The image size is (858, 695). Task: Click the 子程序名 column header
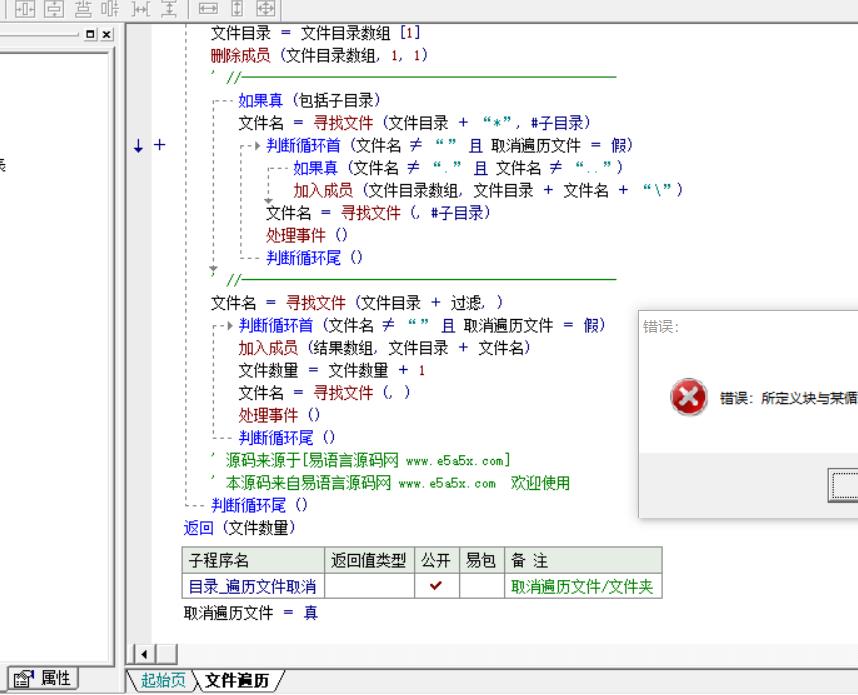click(253, 560)
